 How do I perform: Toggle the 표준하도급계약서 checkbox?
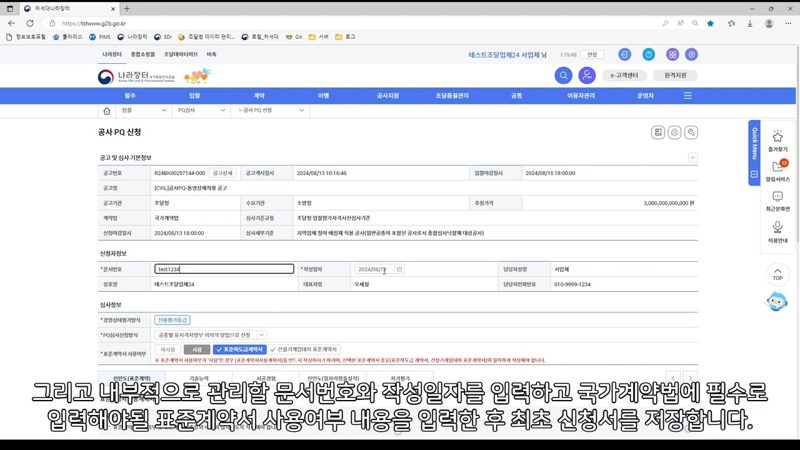pyautogui.click(x=240, y=349)
